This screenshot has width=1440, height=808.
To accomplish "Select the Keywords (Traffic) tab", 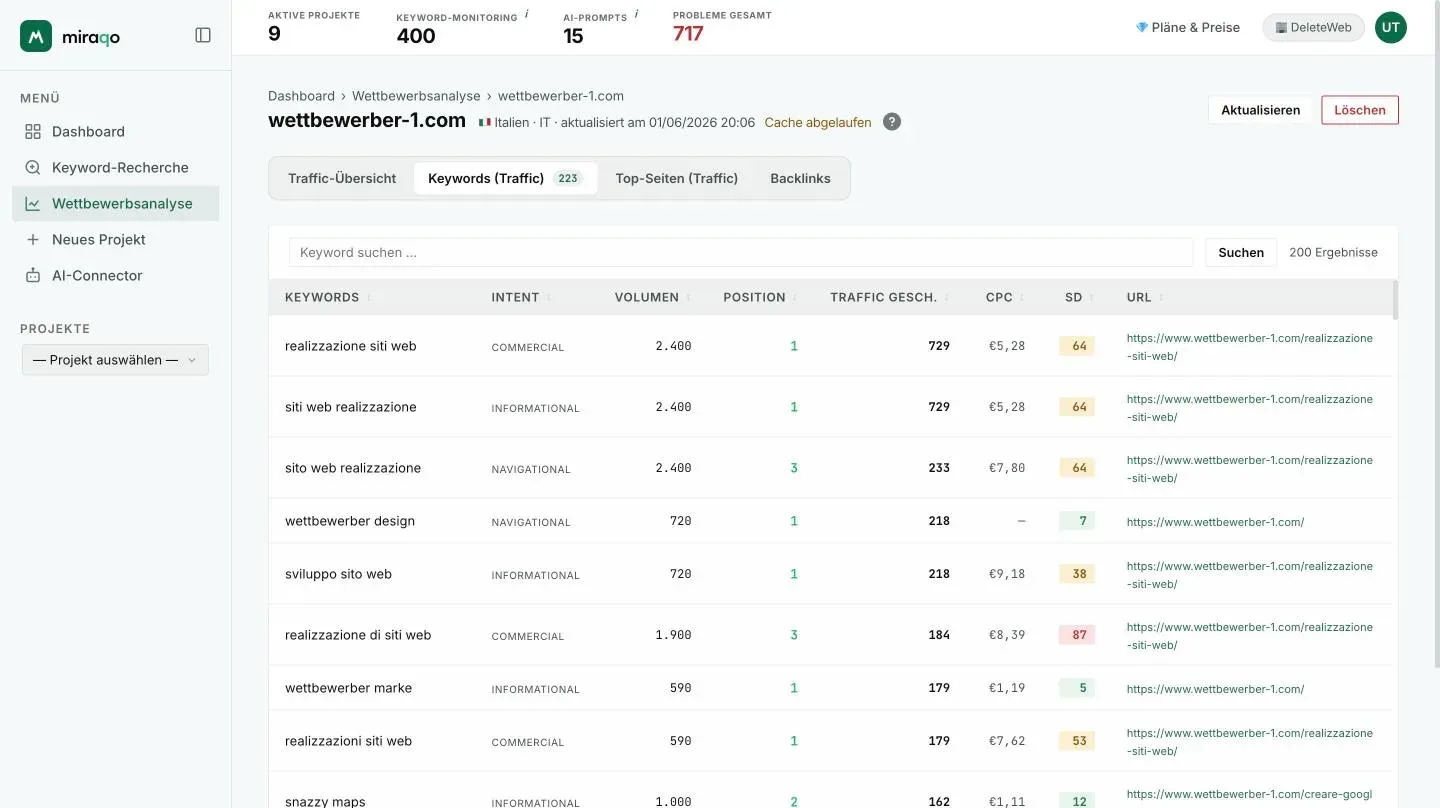I will pyautogui.click(x=505, y=178).
